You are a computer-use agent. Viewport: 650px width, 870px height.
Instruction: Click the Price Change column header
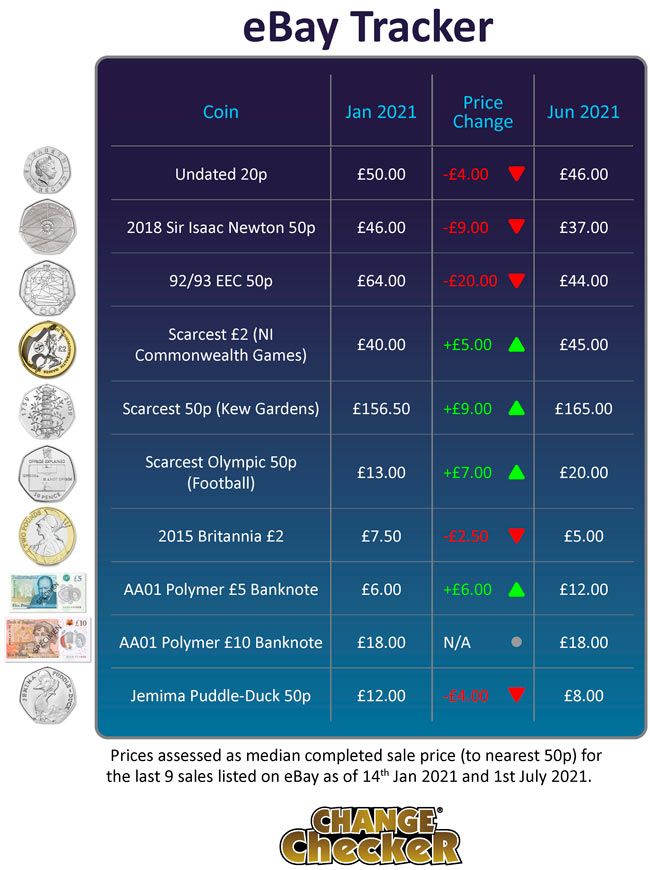(x=483, y=112)
